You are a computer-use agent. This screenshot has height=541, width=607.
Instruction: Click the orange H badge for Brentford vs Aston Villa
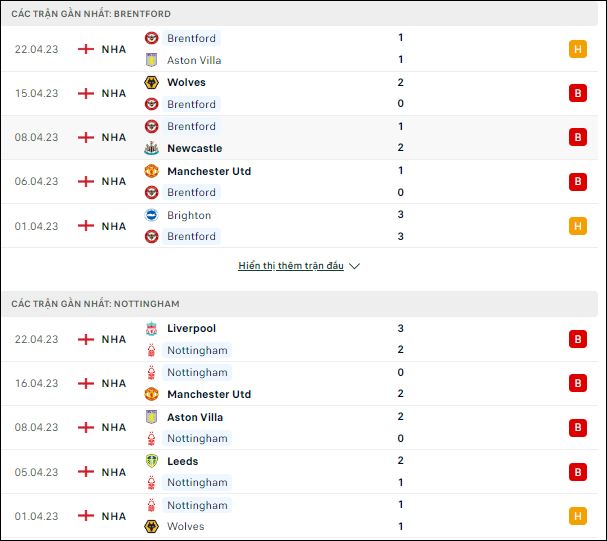[578, 49]
